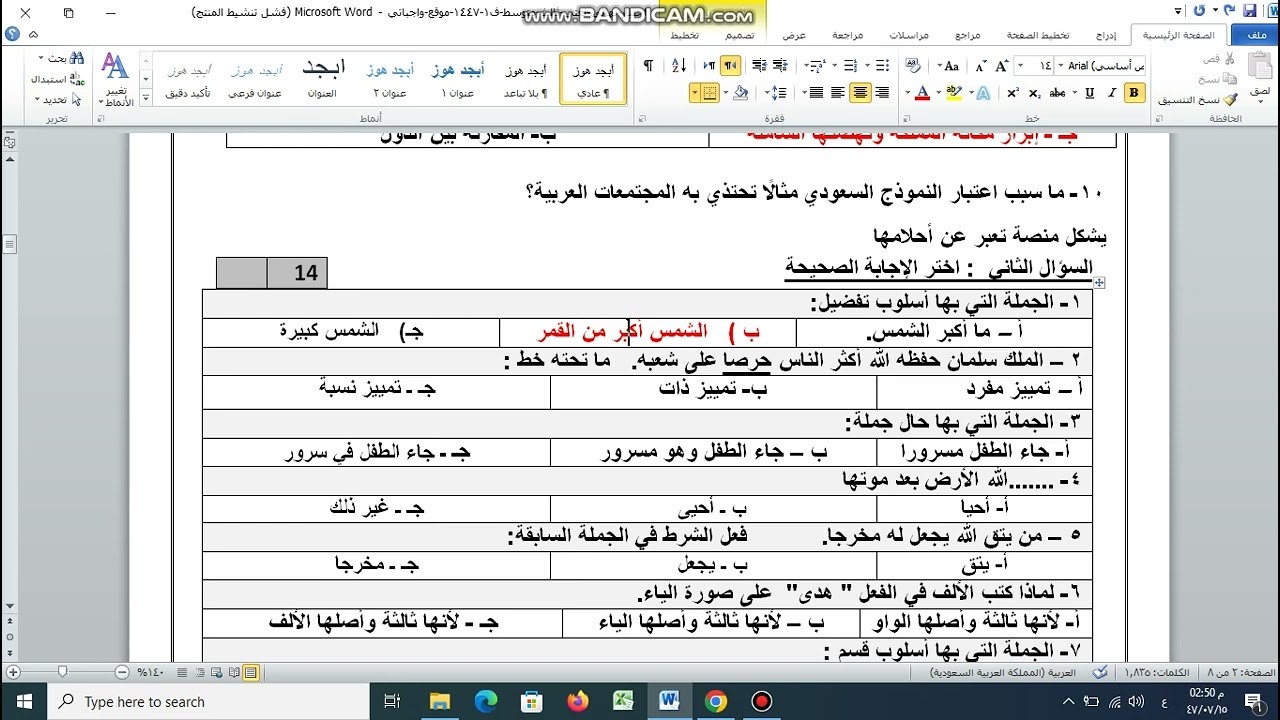Adjust the zoom slider handle in status bar

click(62, 673)
